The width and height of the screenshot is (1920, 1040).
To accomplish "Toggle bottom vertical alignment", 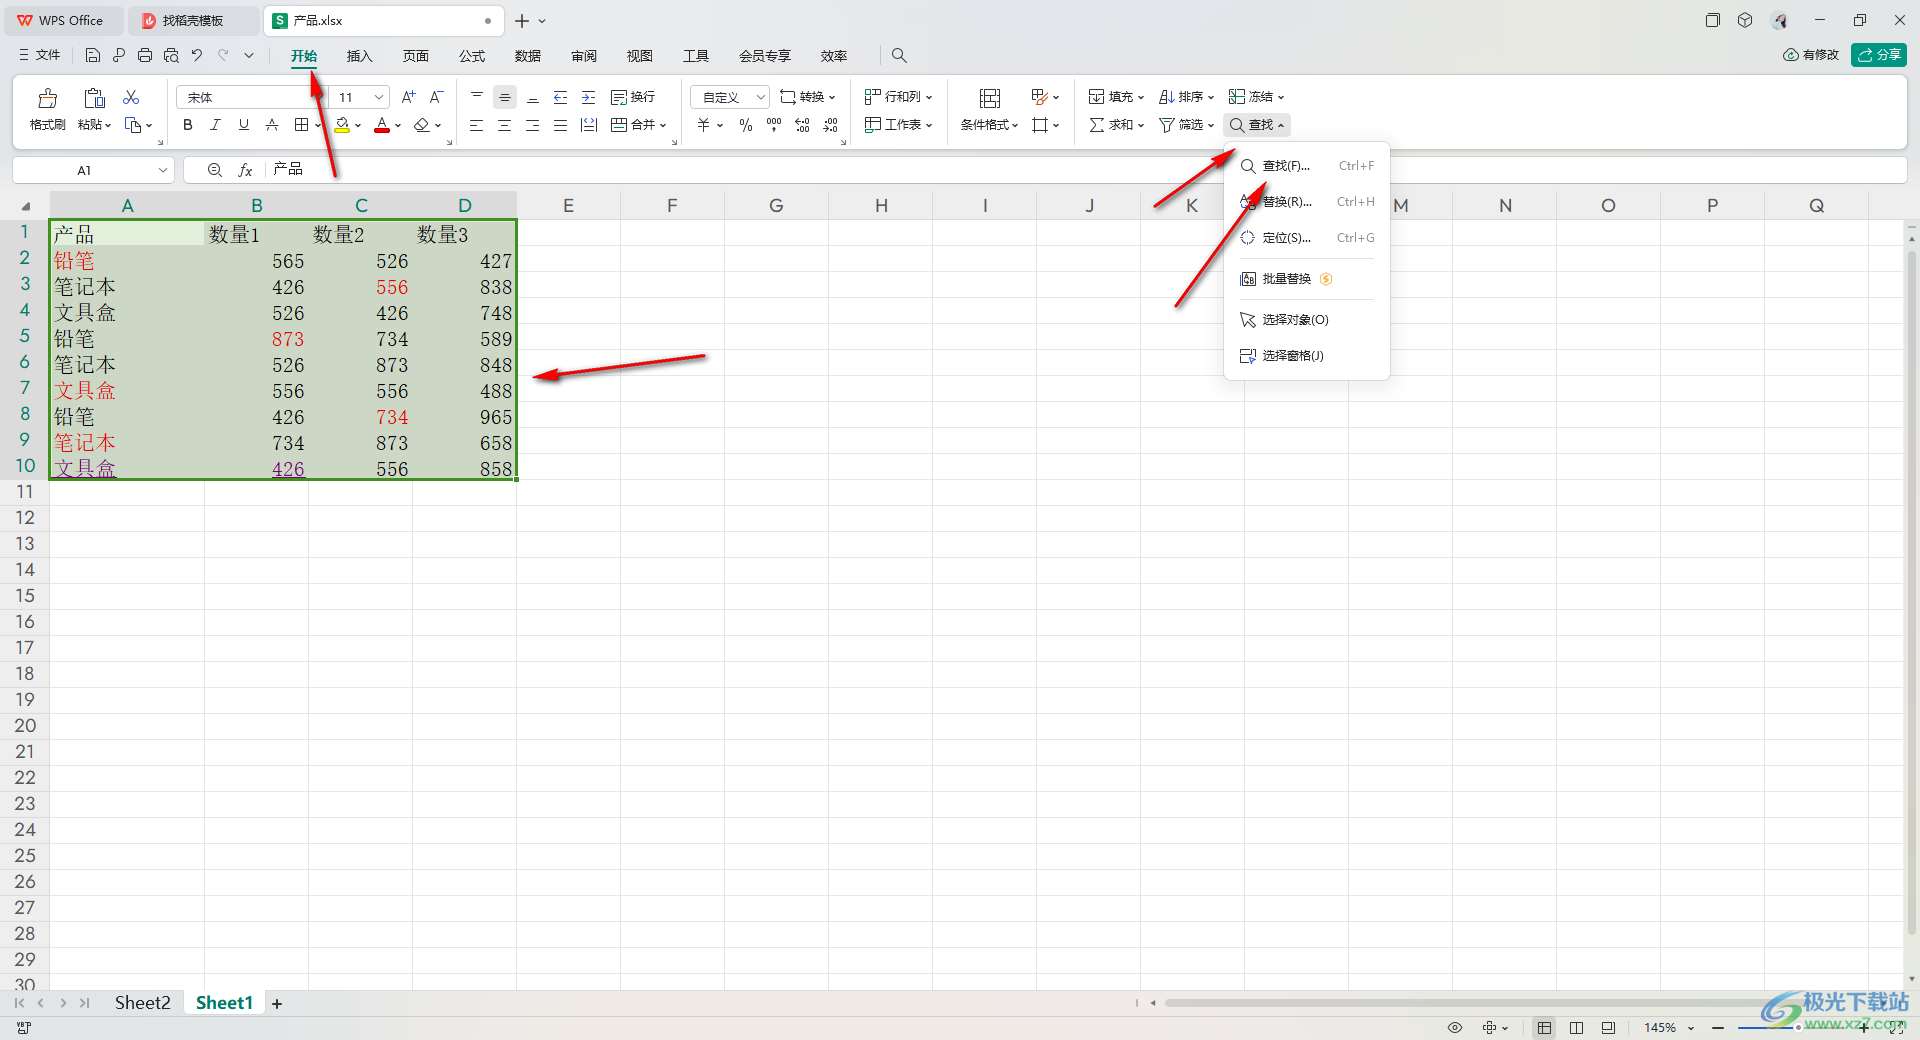I will pos(533,97).
